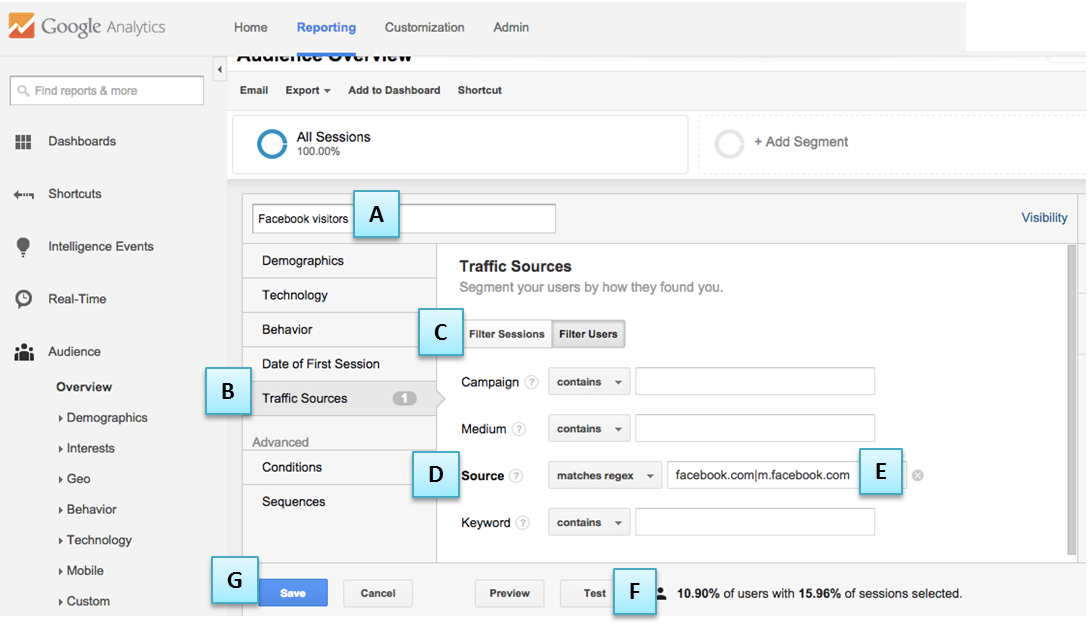The height and width of the screenshot is (632, 1088).
Task: Open Overview under Audience
Action: pyautogui.click(x=84, y=387)
